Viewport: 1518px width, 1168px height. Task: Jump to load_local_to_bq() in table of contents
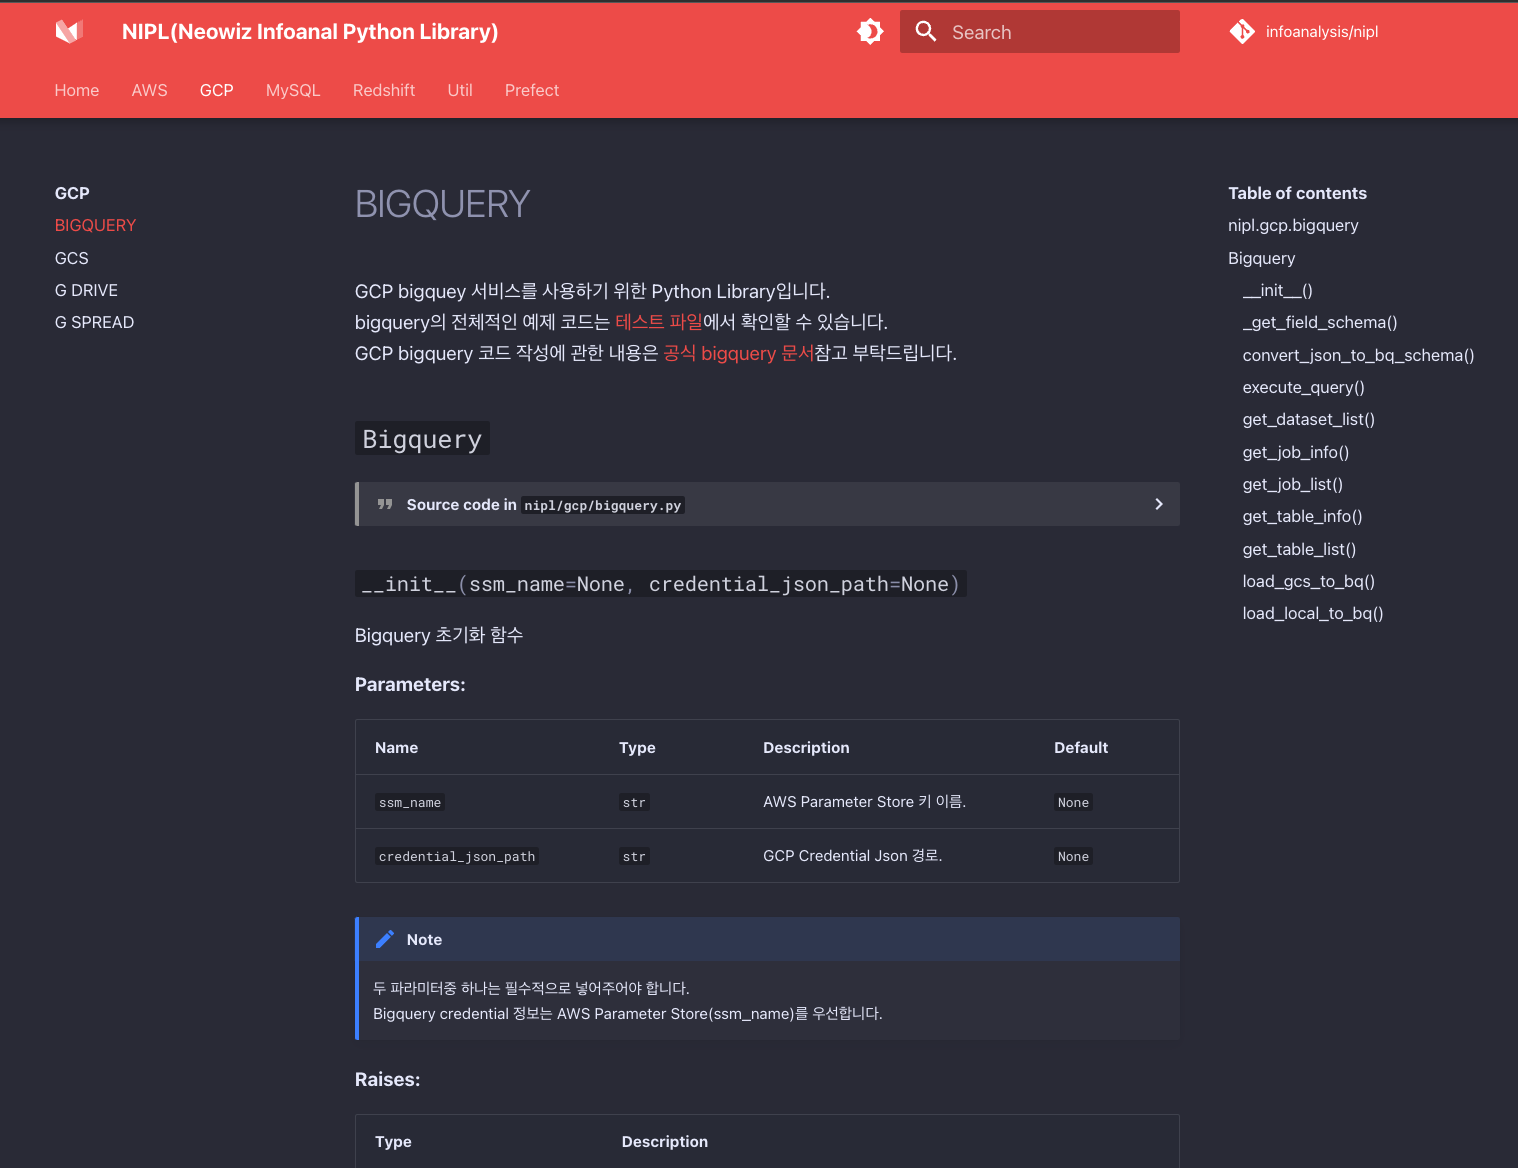coord(1313,613)
